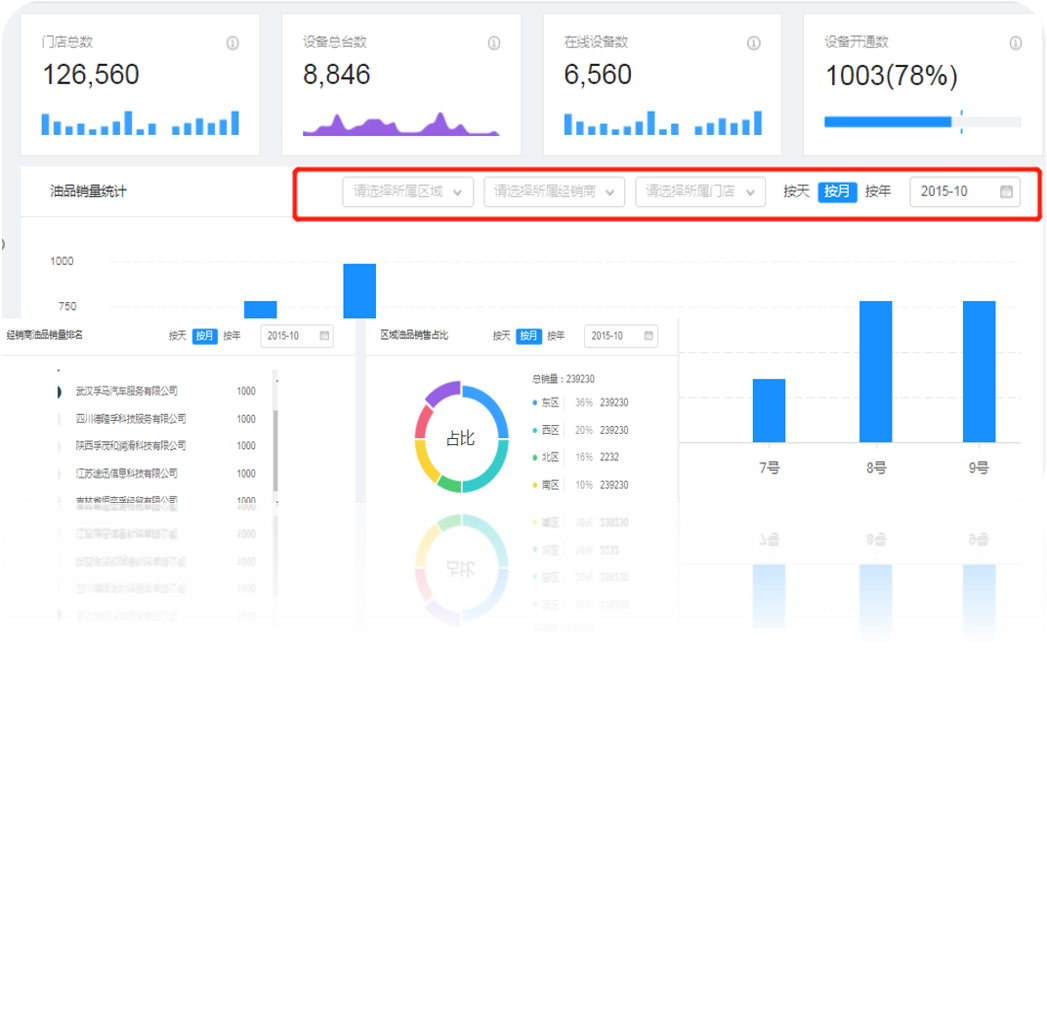The image size is (1047, 1009).
Task: Click info icon on 门店总数 card
Action: point(232,43)
